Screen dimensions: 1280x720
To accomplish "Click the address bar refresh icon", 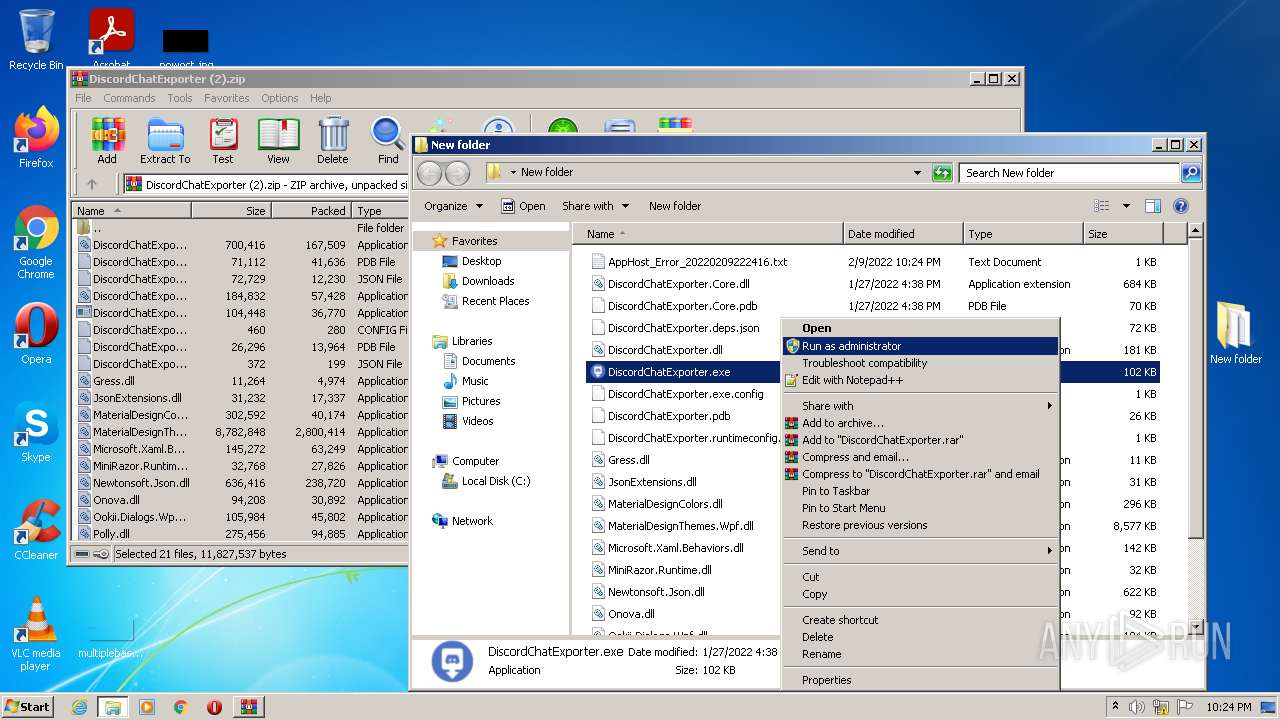I will [x=941, y=173].
